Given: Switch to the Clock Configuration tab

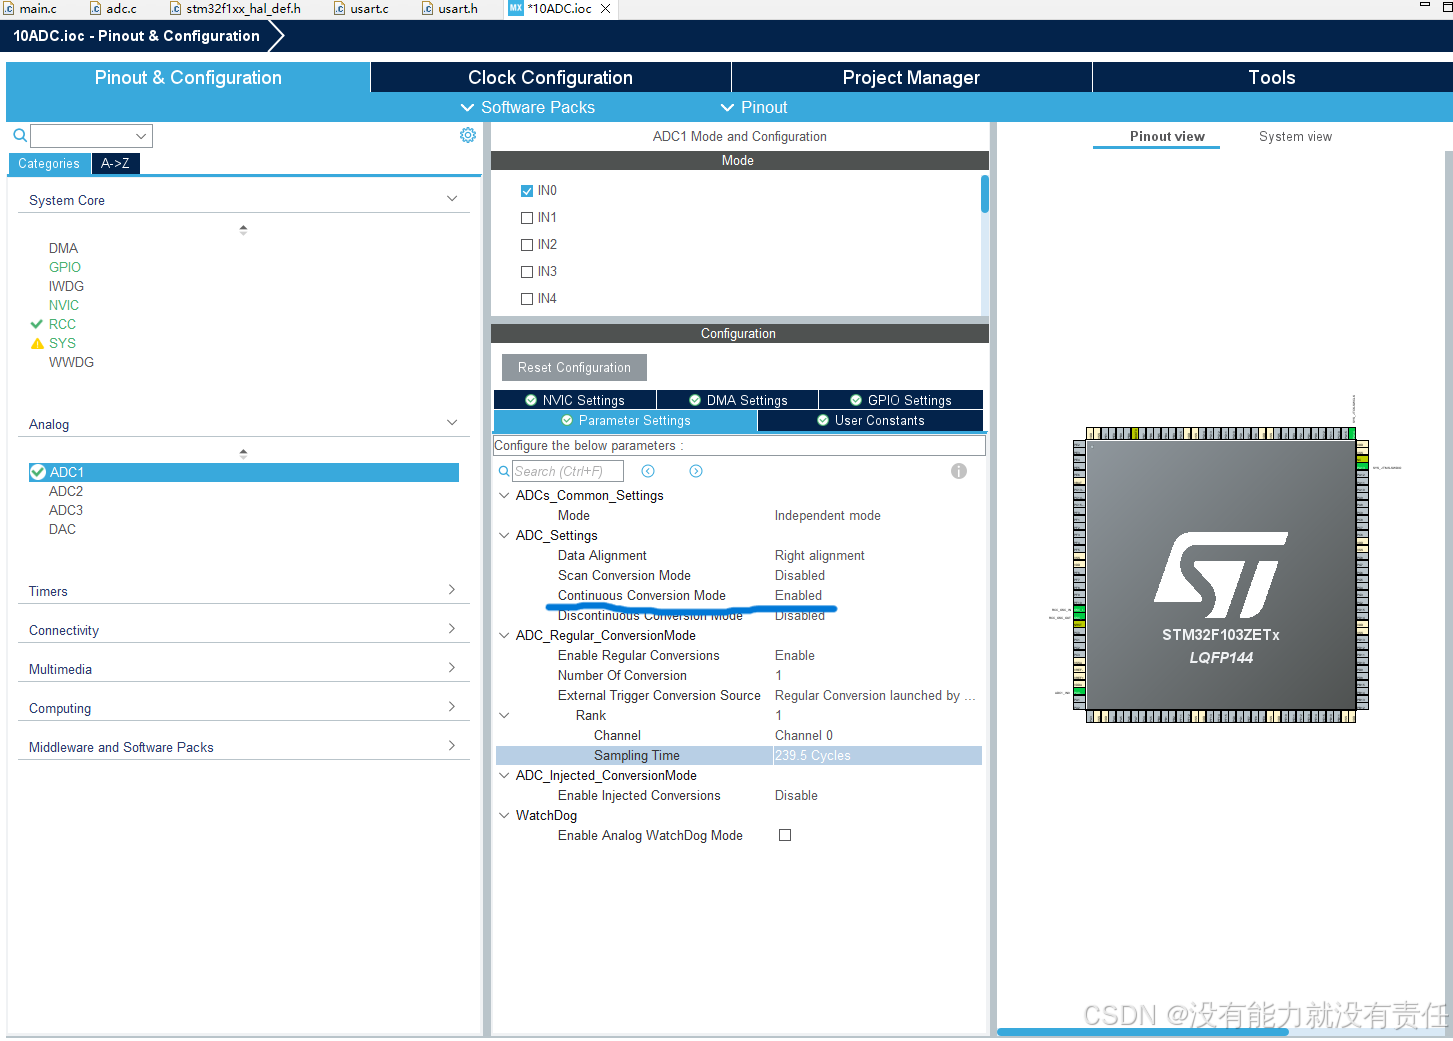Looking at the screenshot, I should pyautogui.click(x=550, y=76).
